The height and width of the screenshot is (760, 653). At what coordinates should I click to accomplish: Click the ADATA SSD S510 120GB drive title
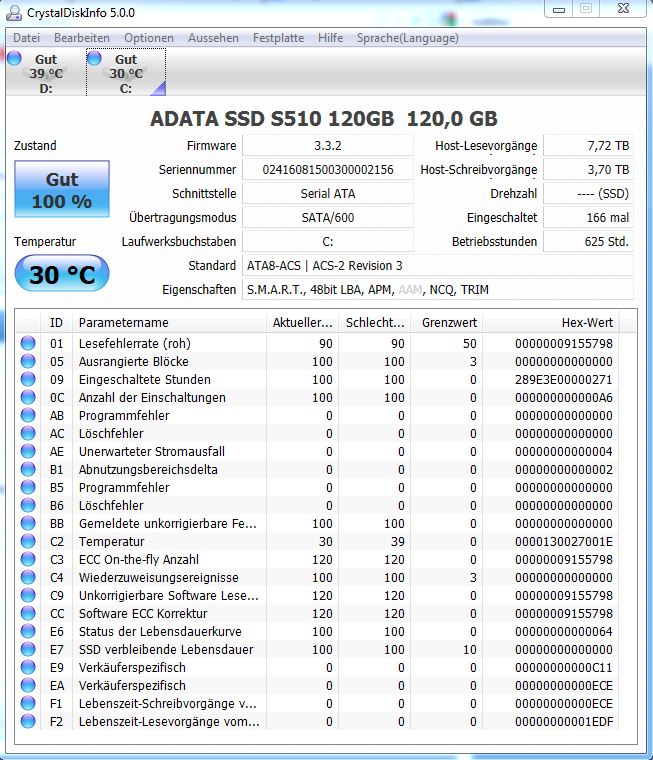pyautogui.click(x=324, y=119)
